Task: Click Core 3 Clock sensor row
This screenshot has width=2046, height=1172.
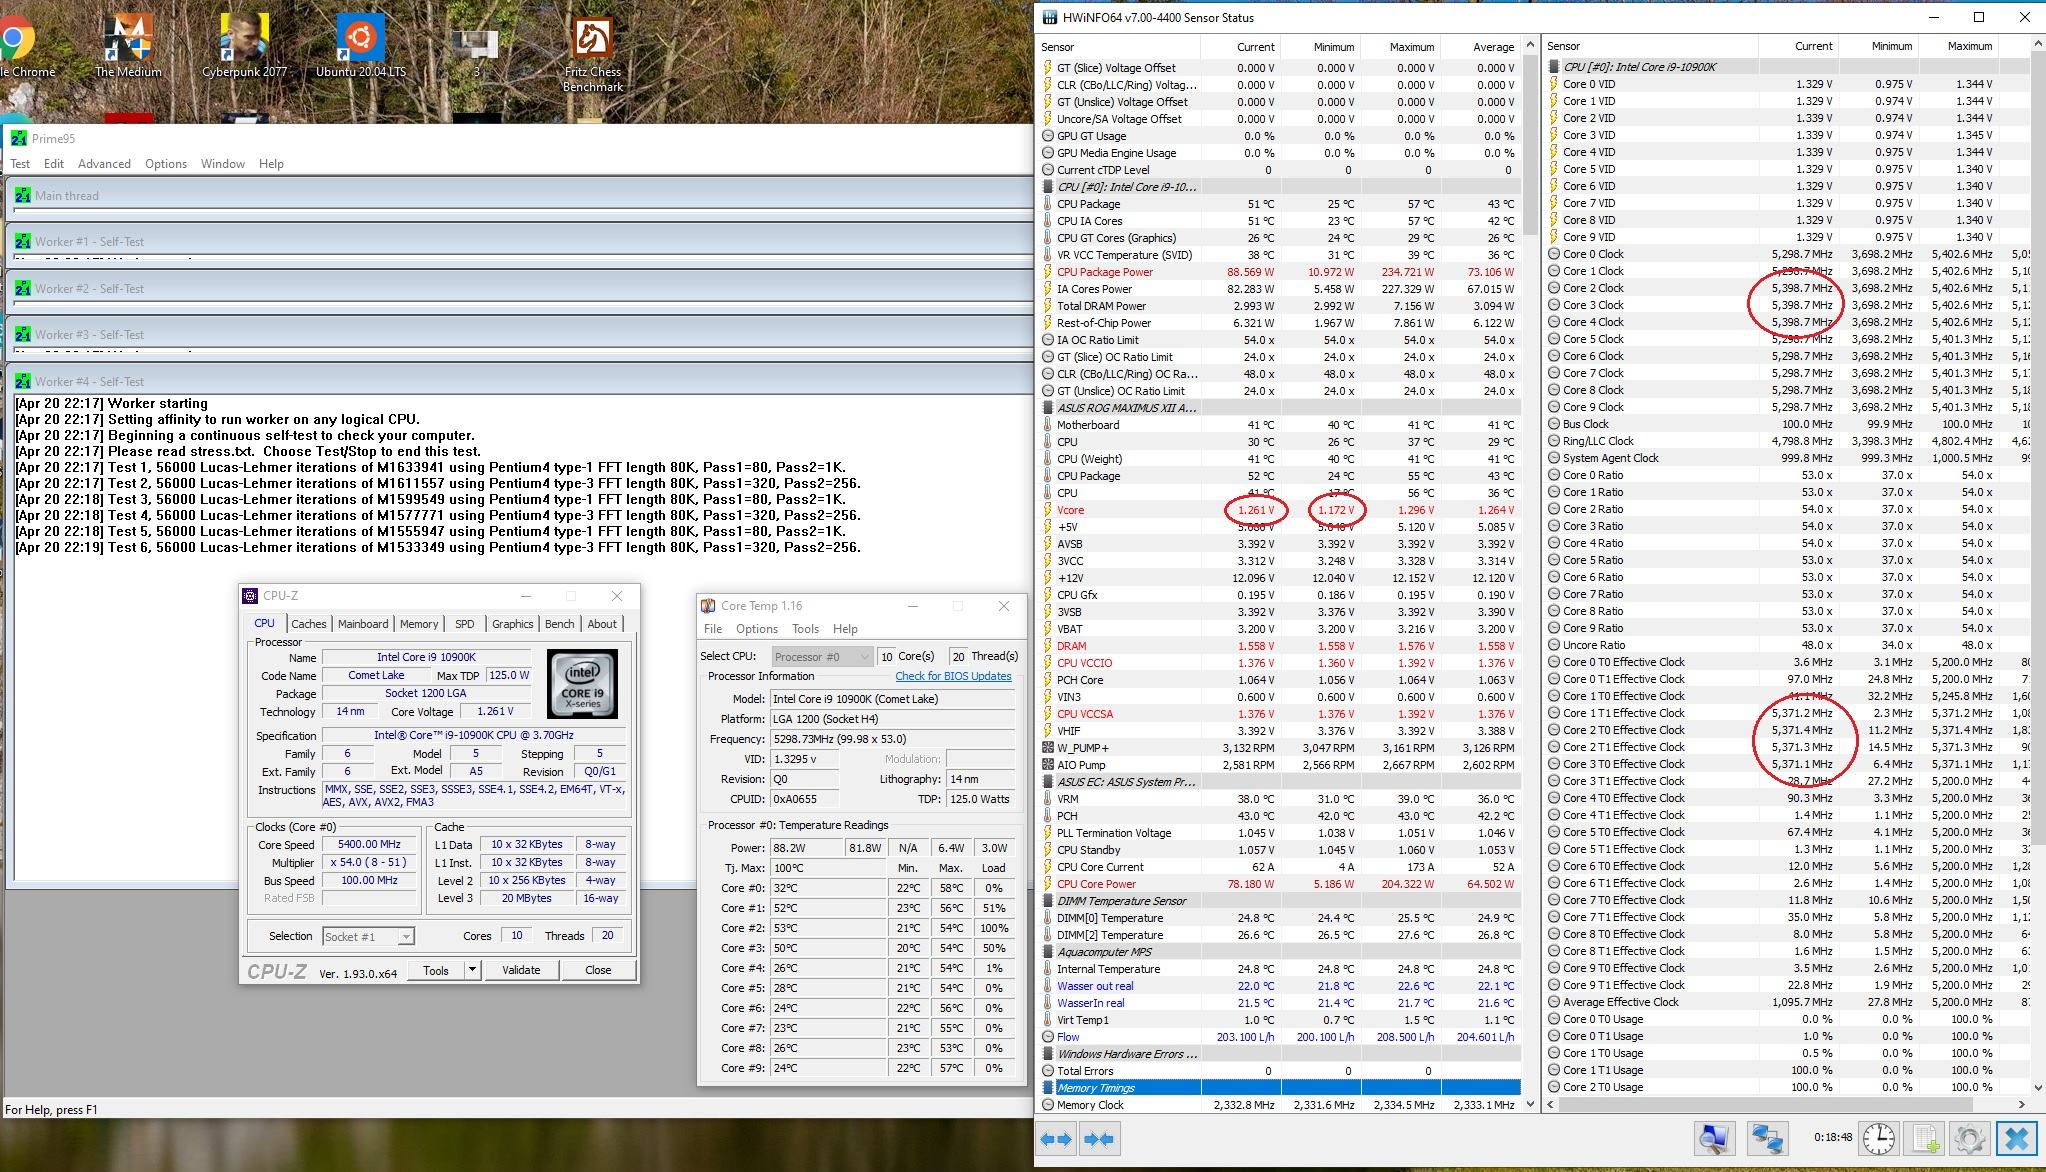Action: (1788, 305)
